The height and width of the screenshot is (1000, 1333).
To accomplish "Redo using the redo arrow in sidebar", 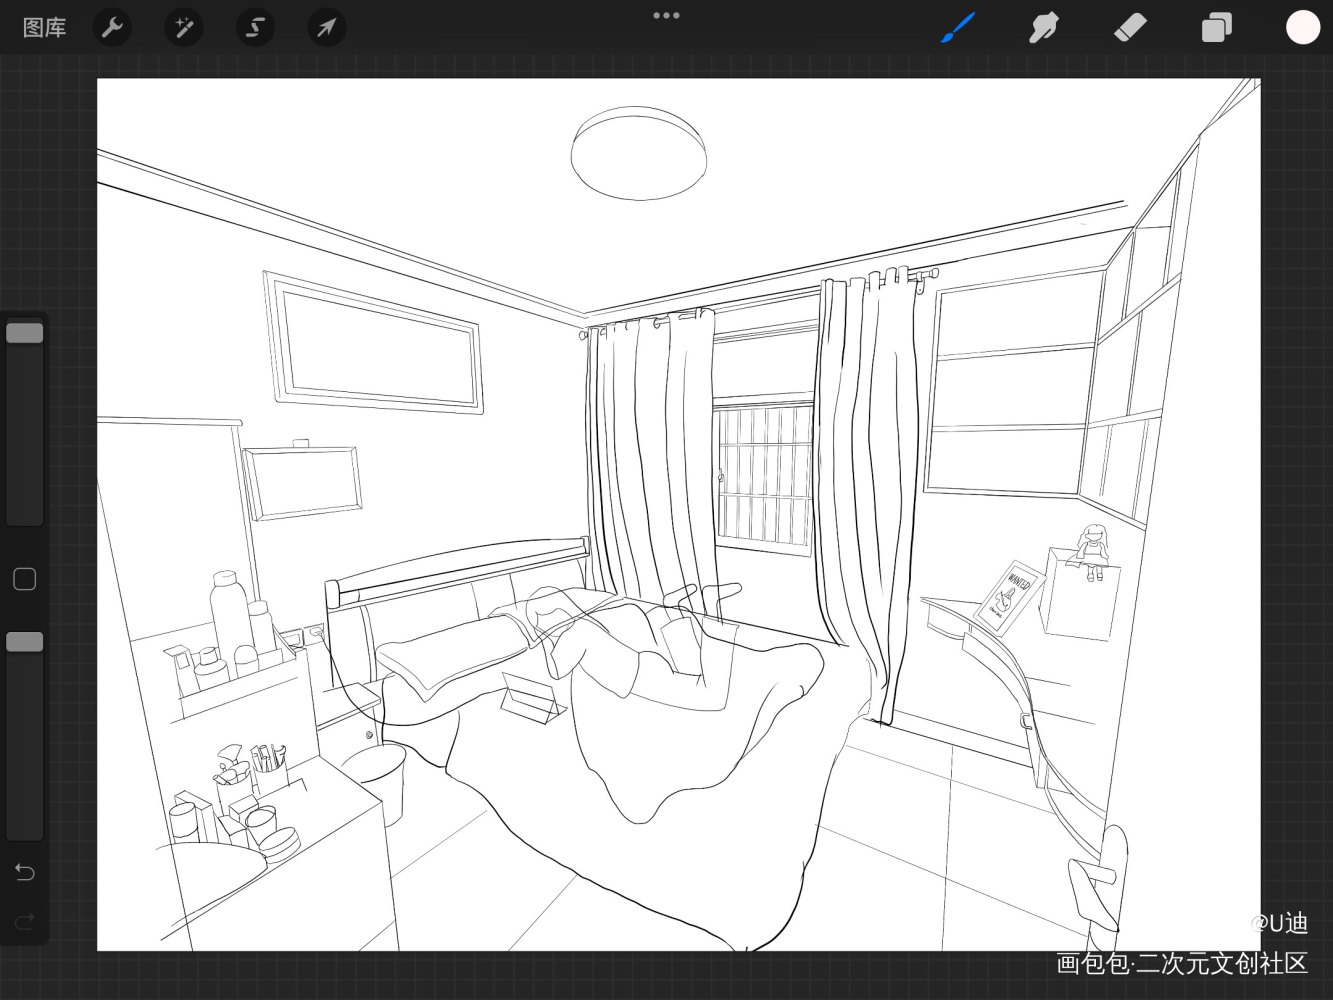I will [25, 920].
